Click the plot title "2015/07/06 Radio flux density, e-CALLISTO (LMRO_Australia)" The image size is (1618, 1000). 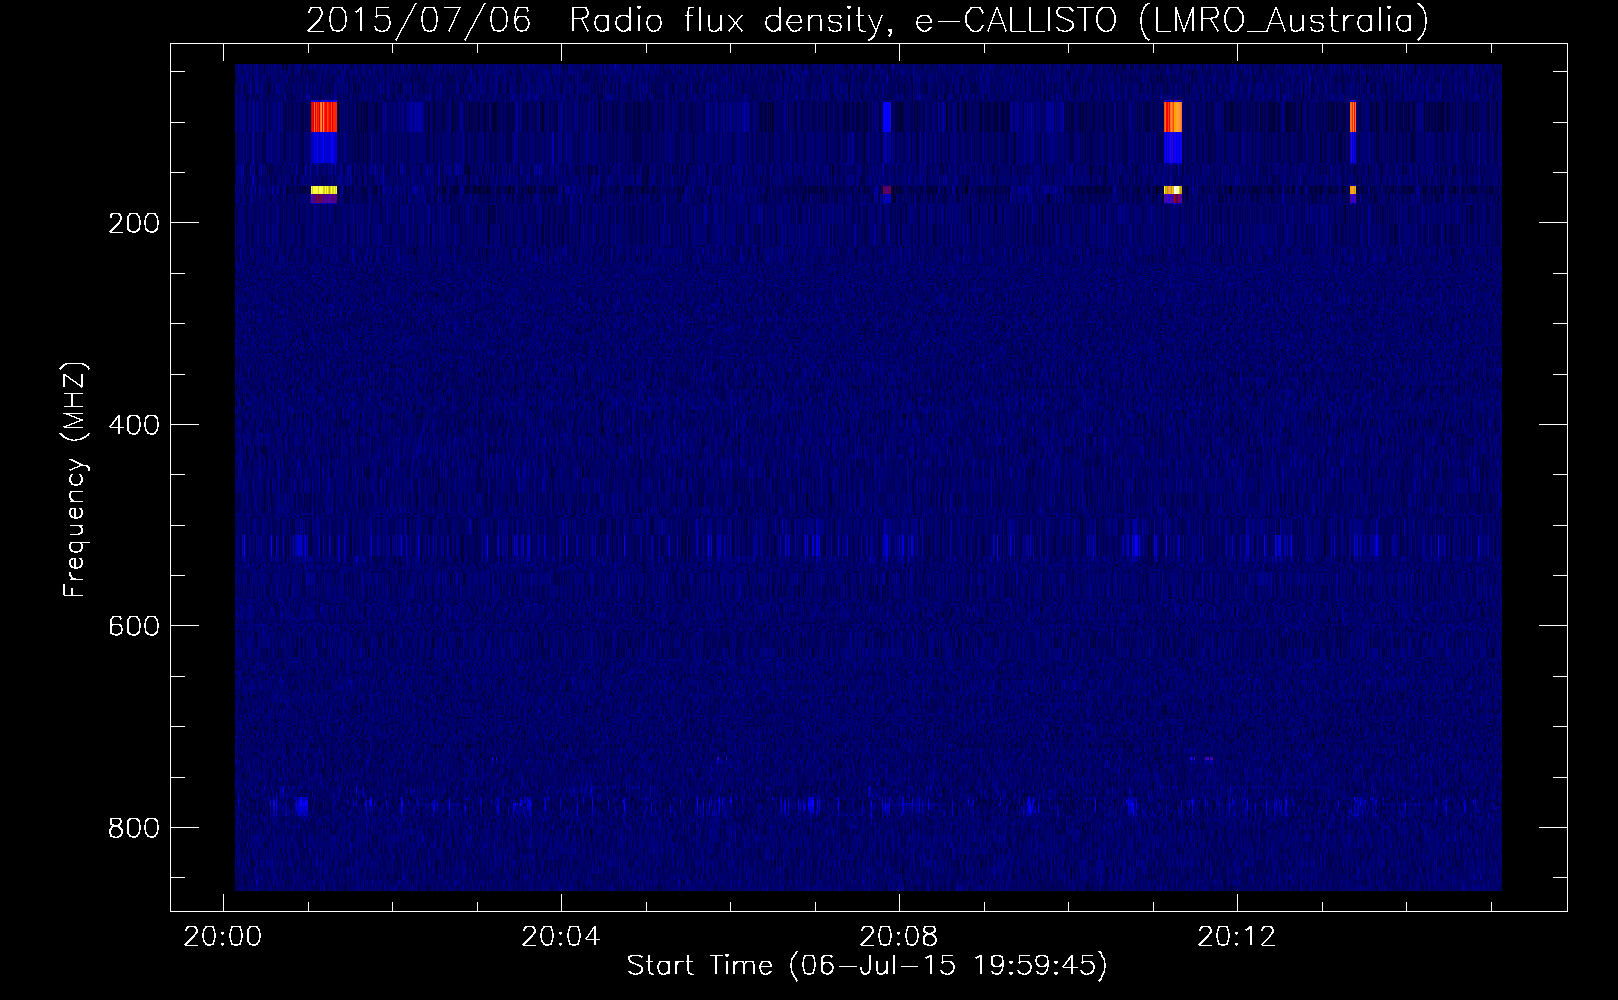pos(867,20)
